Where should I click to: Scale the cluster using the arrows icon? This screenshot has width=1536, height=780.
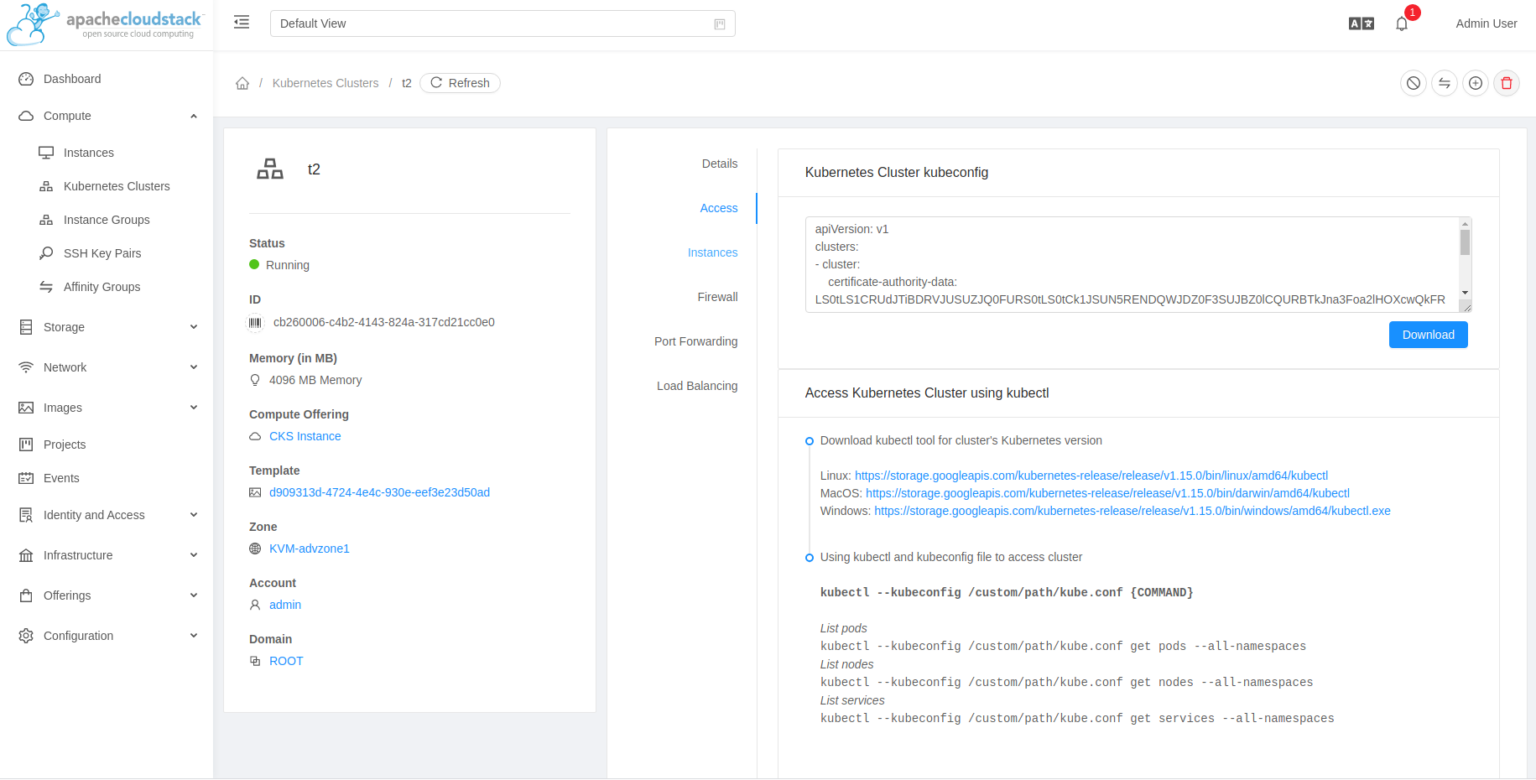pos(1444,83)
